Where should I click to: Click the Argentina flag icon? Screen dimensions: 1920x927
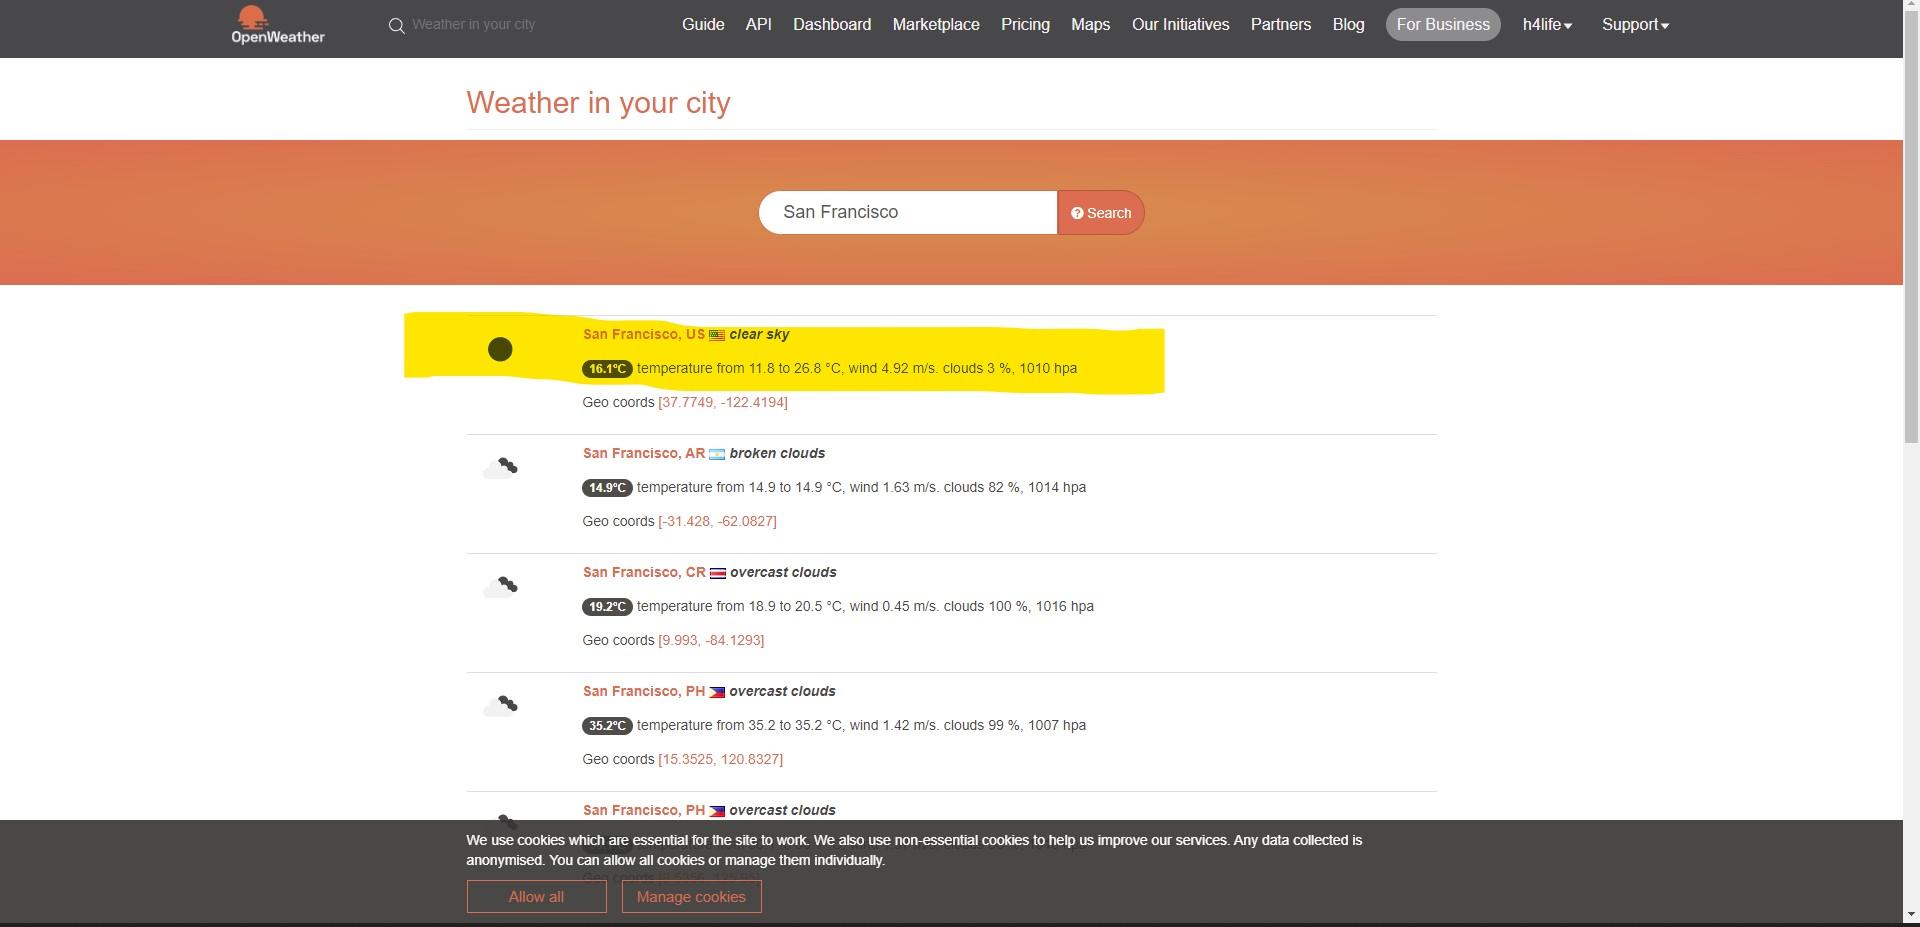[x=717, y=454]
